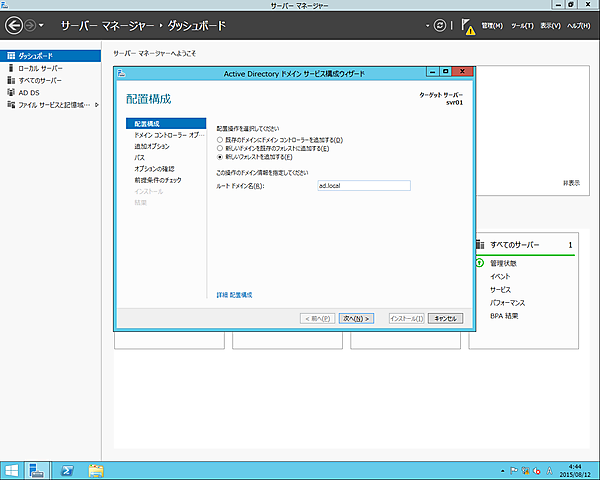Open the 詳細 配置構成 link
This screenshot has height=480, width=600.
[234, 295]
